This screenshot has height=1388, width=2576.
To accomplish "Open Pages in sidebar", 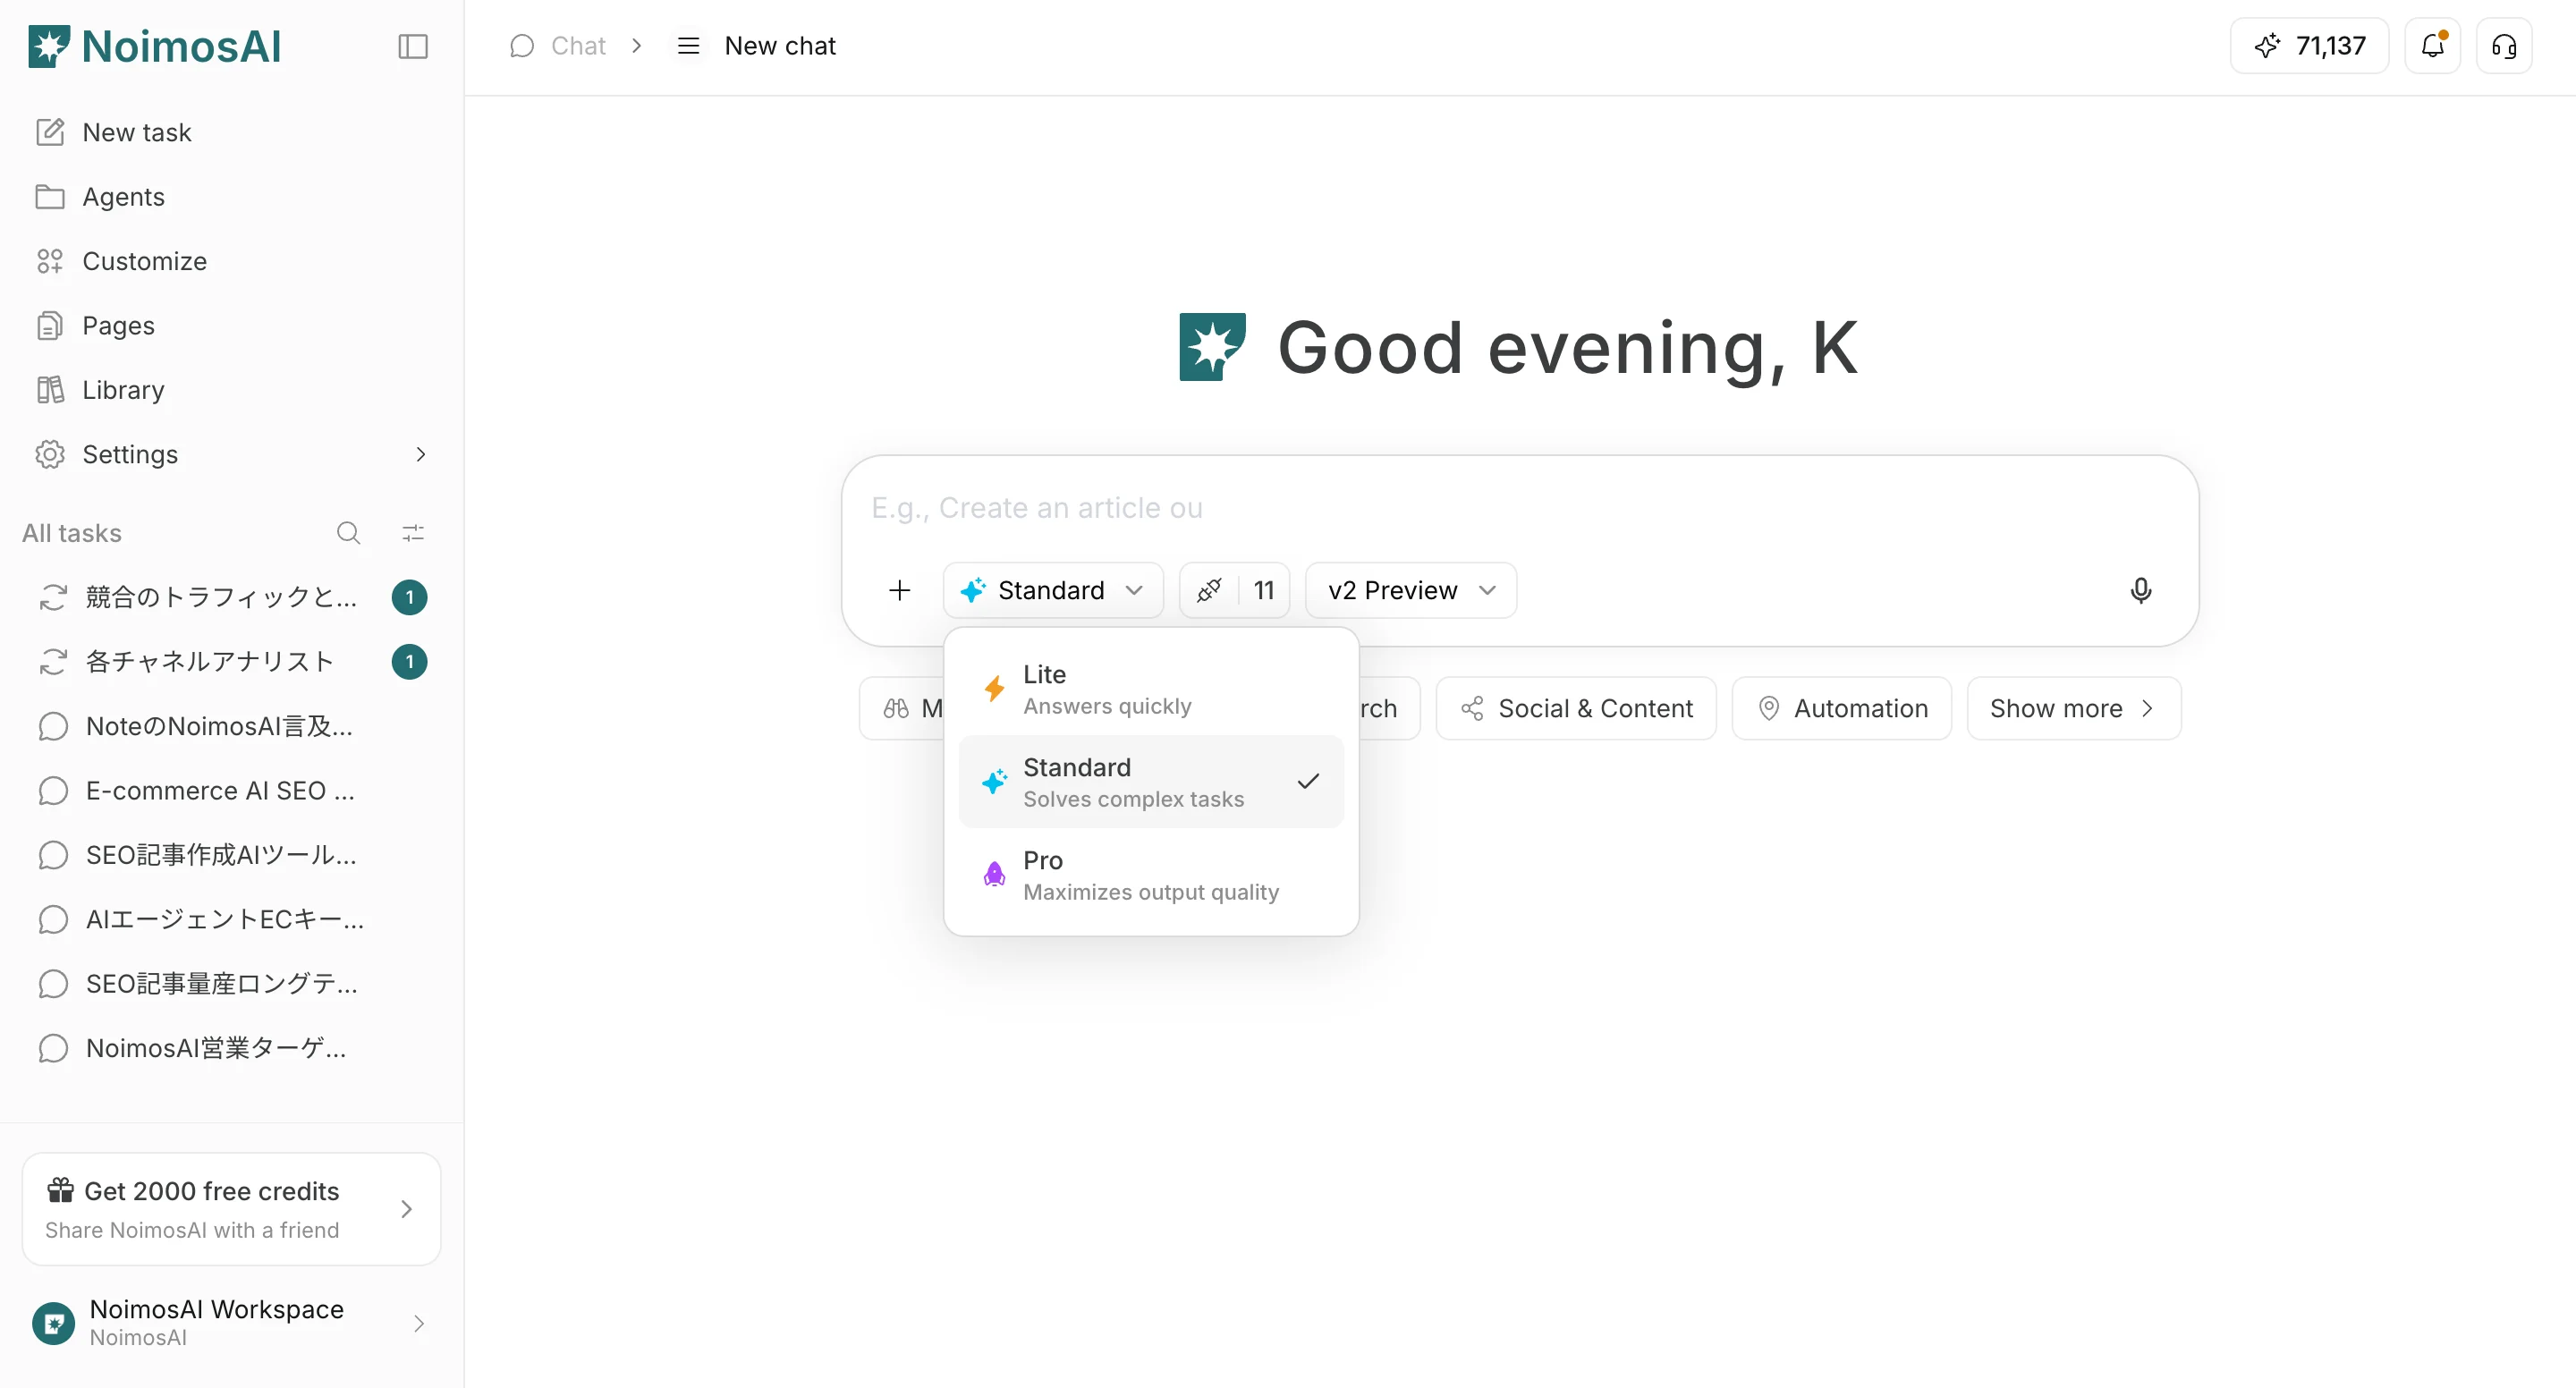I will tap(231, 325).
